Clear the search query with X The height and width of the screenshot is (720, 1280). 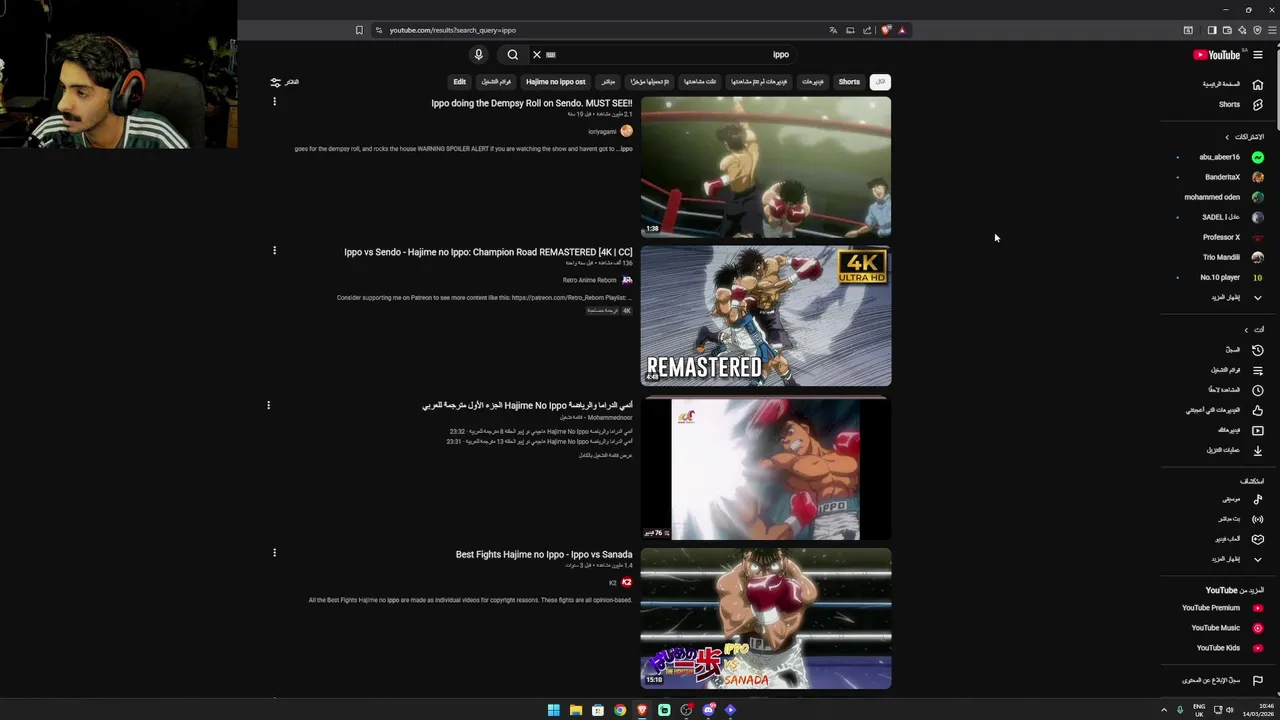537,55
